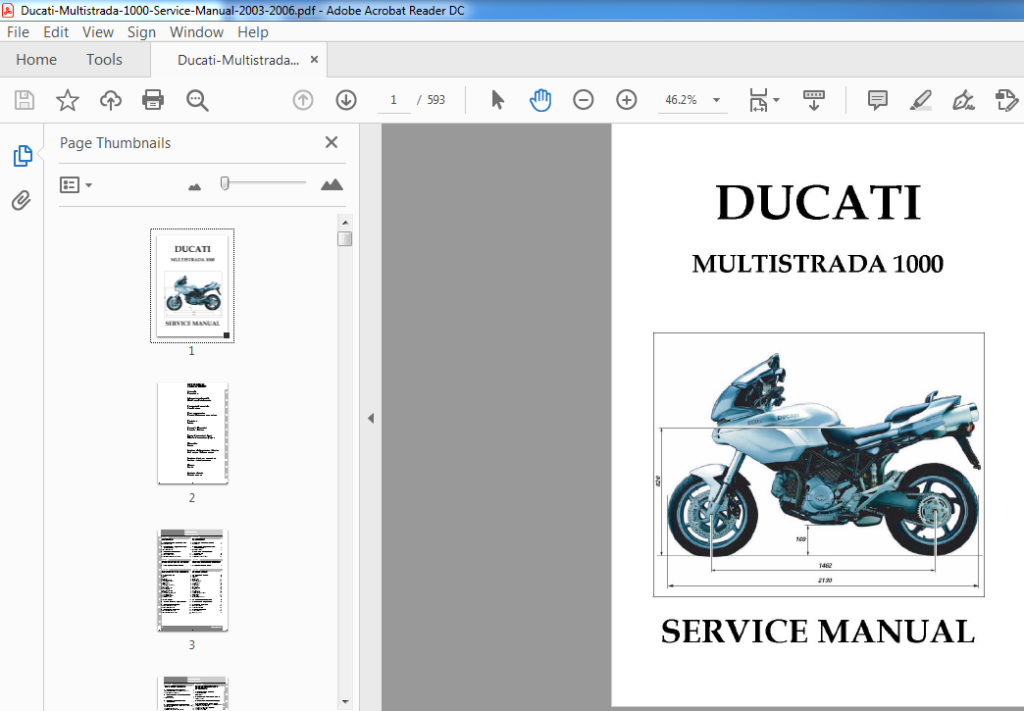Activate the Hand pan tool

pos(540,100)
